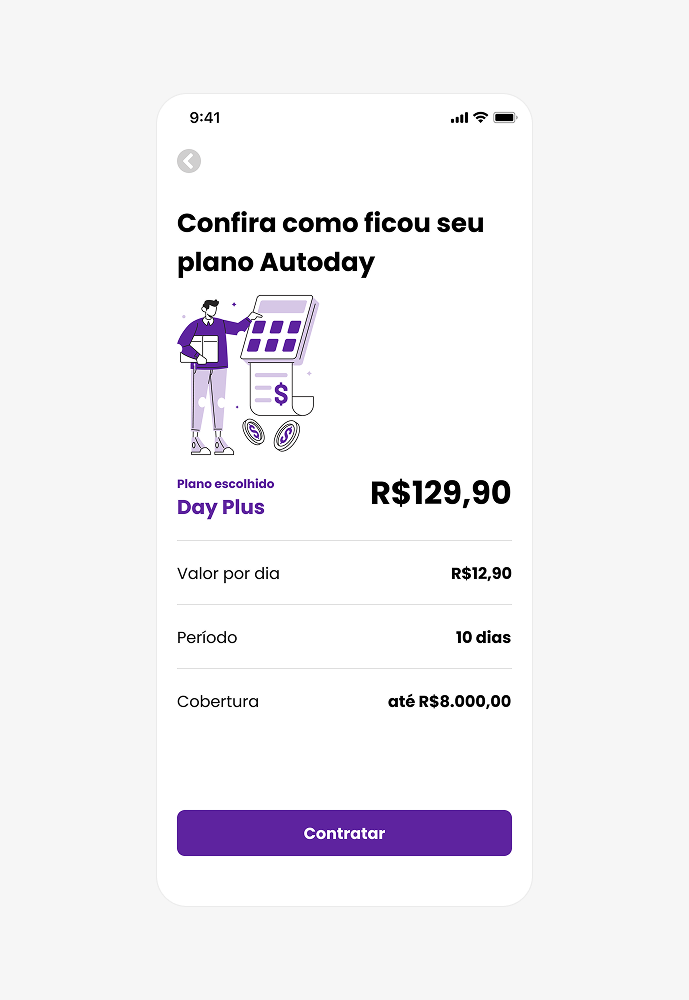This screenshot has width=689, height=1000.
Task: Select the Day Plus plan name
Action: tap(221, 507)
